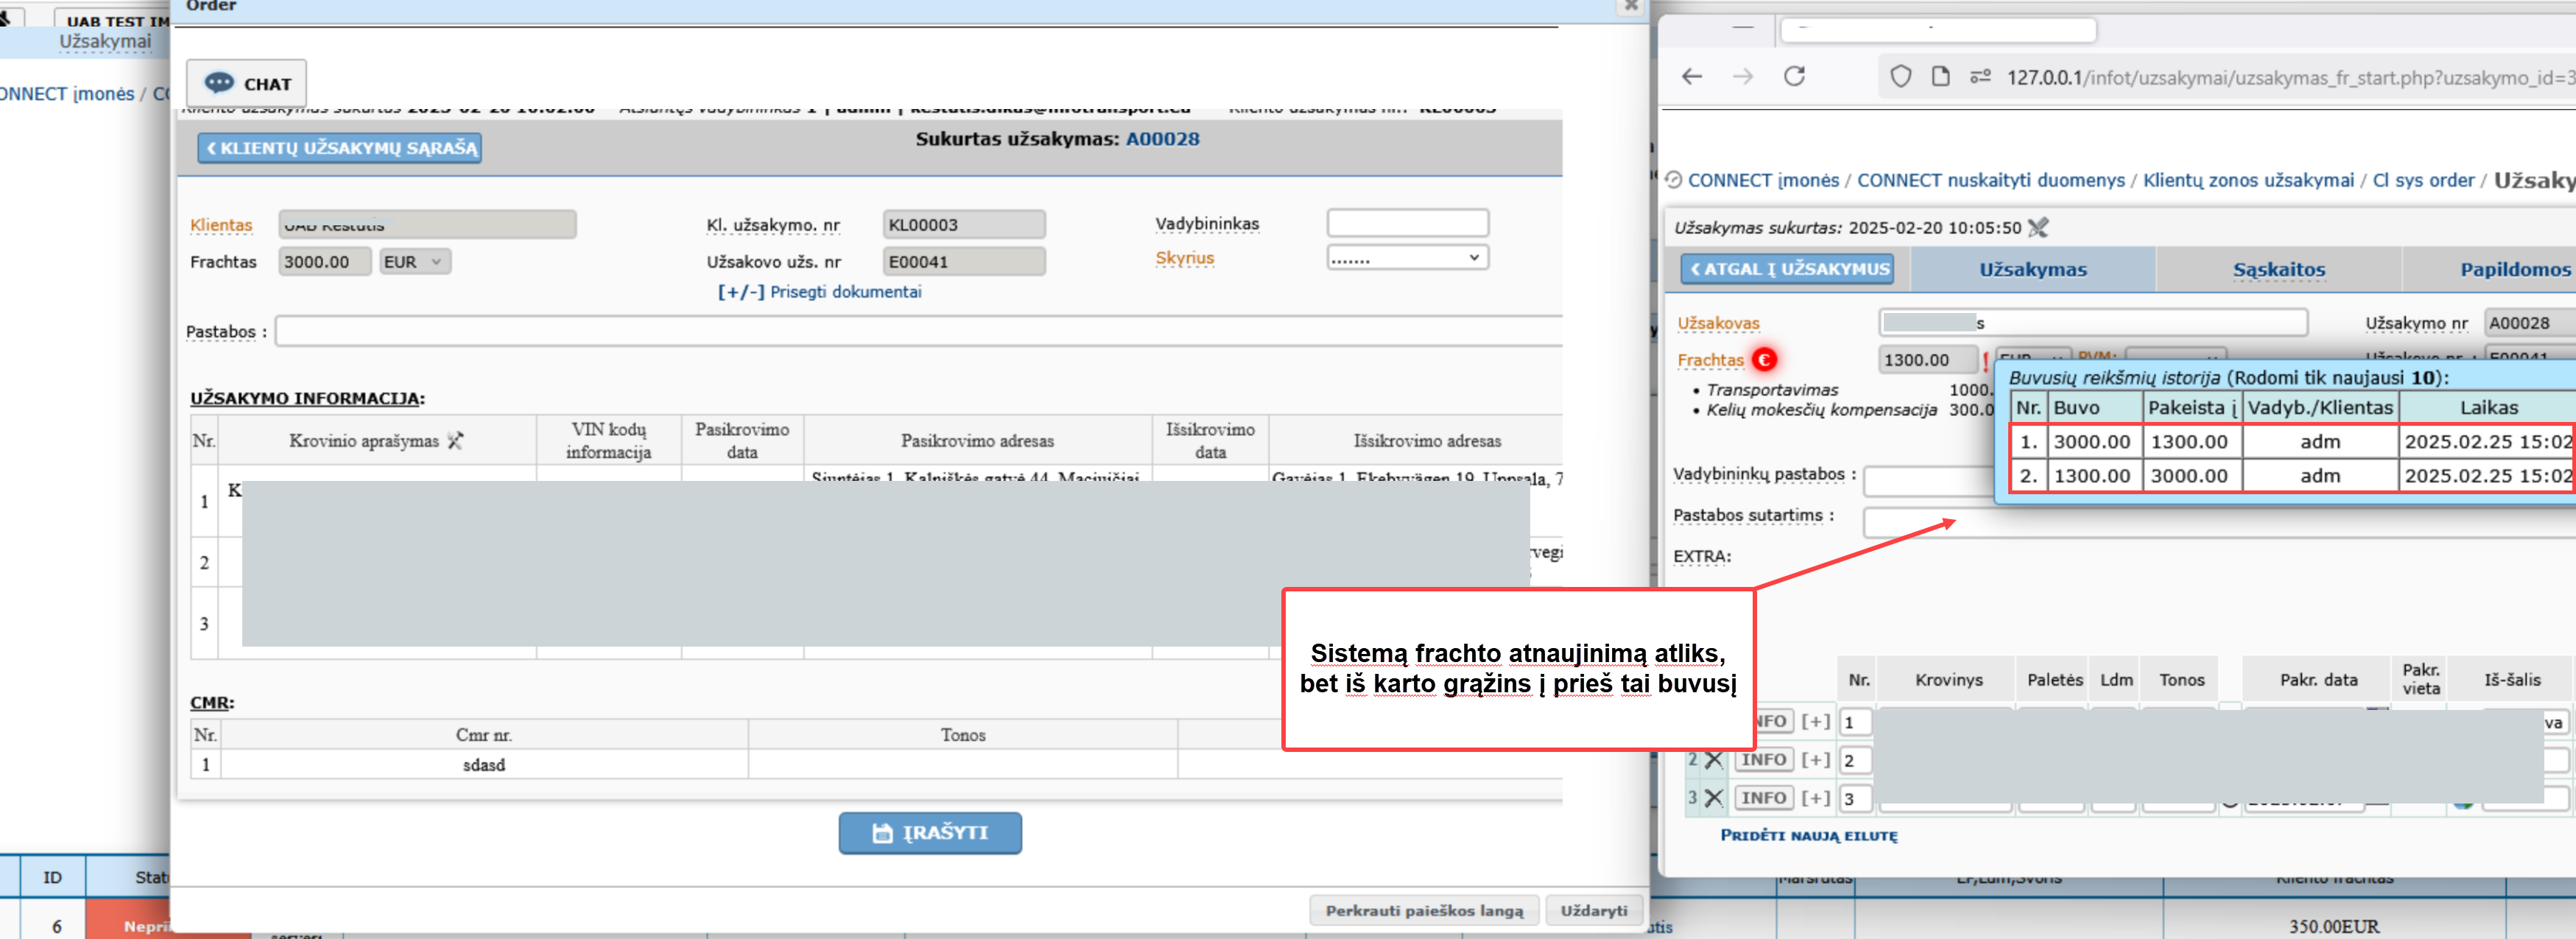Click INFO button on cargo row 2

pyautogui.click(x=1763, y=760)
